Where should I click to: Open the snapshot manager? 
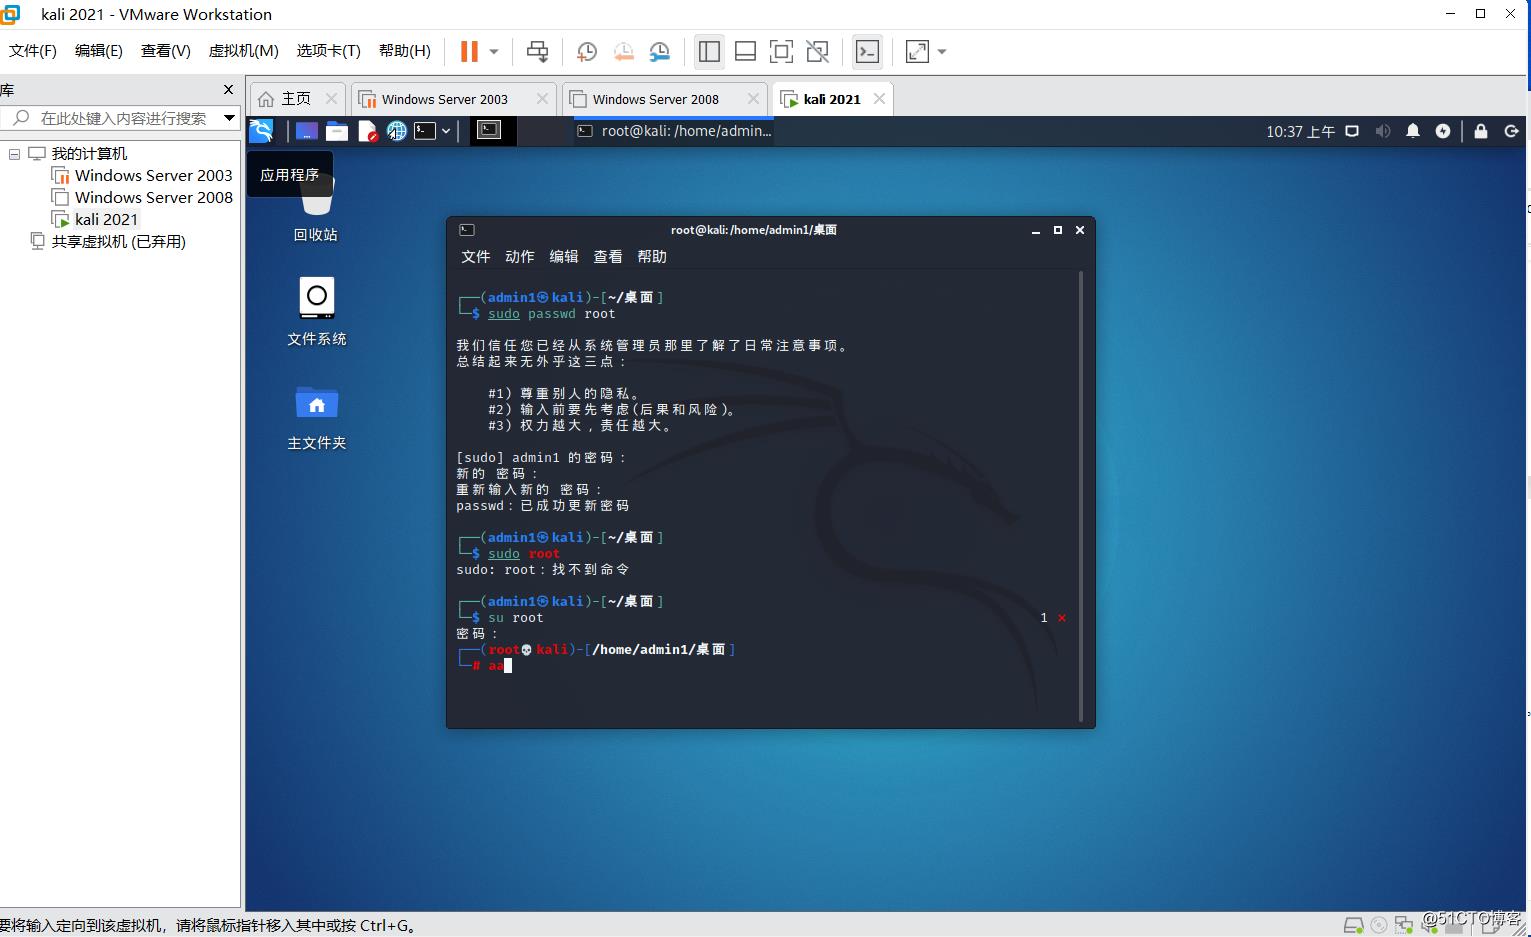pos(660,51)
